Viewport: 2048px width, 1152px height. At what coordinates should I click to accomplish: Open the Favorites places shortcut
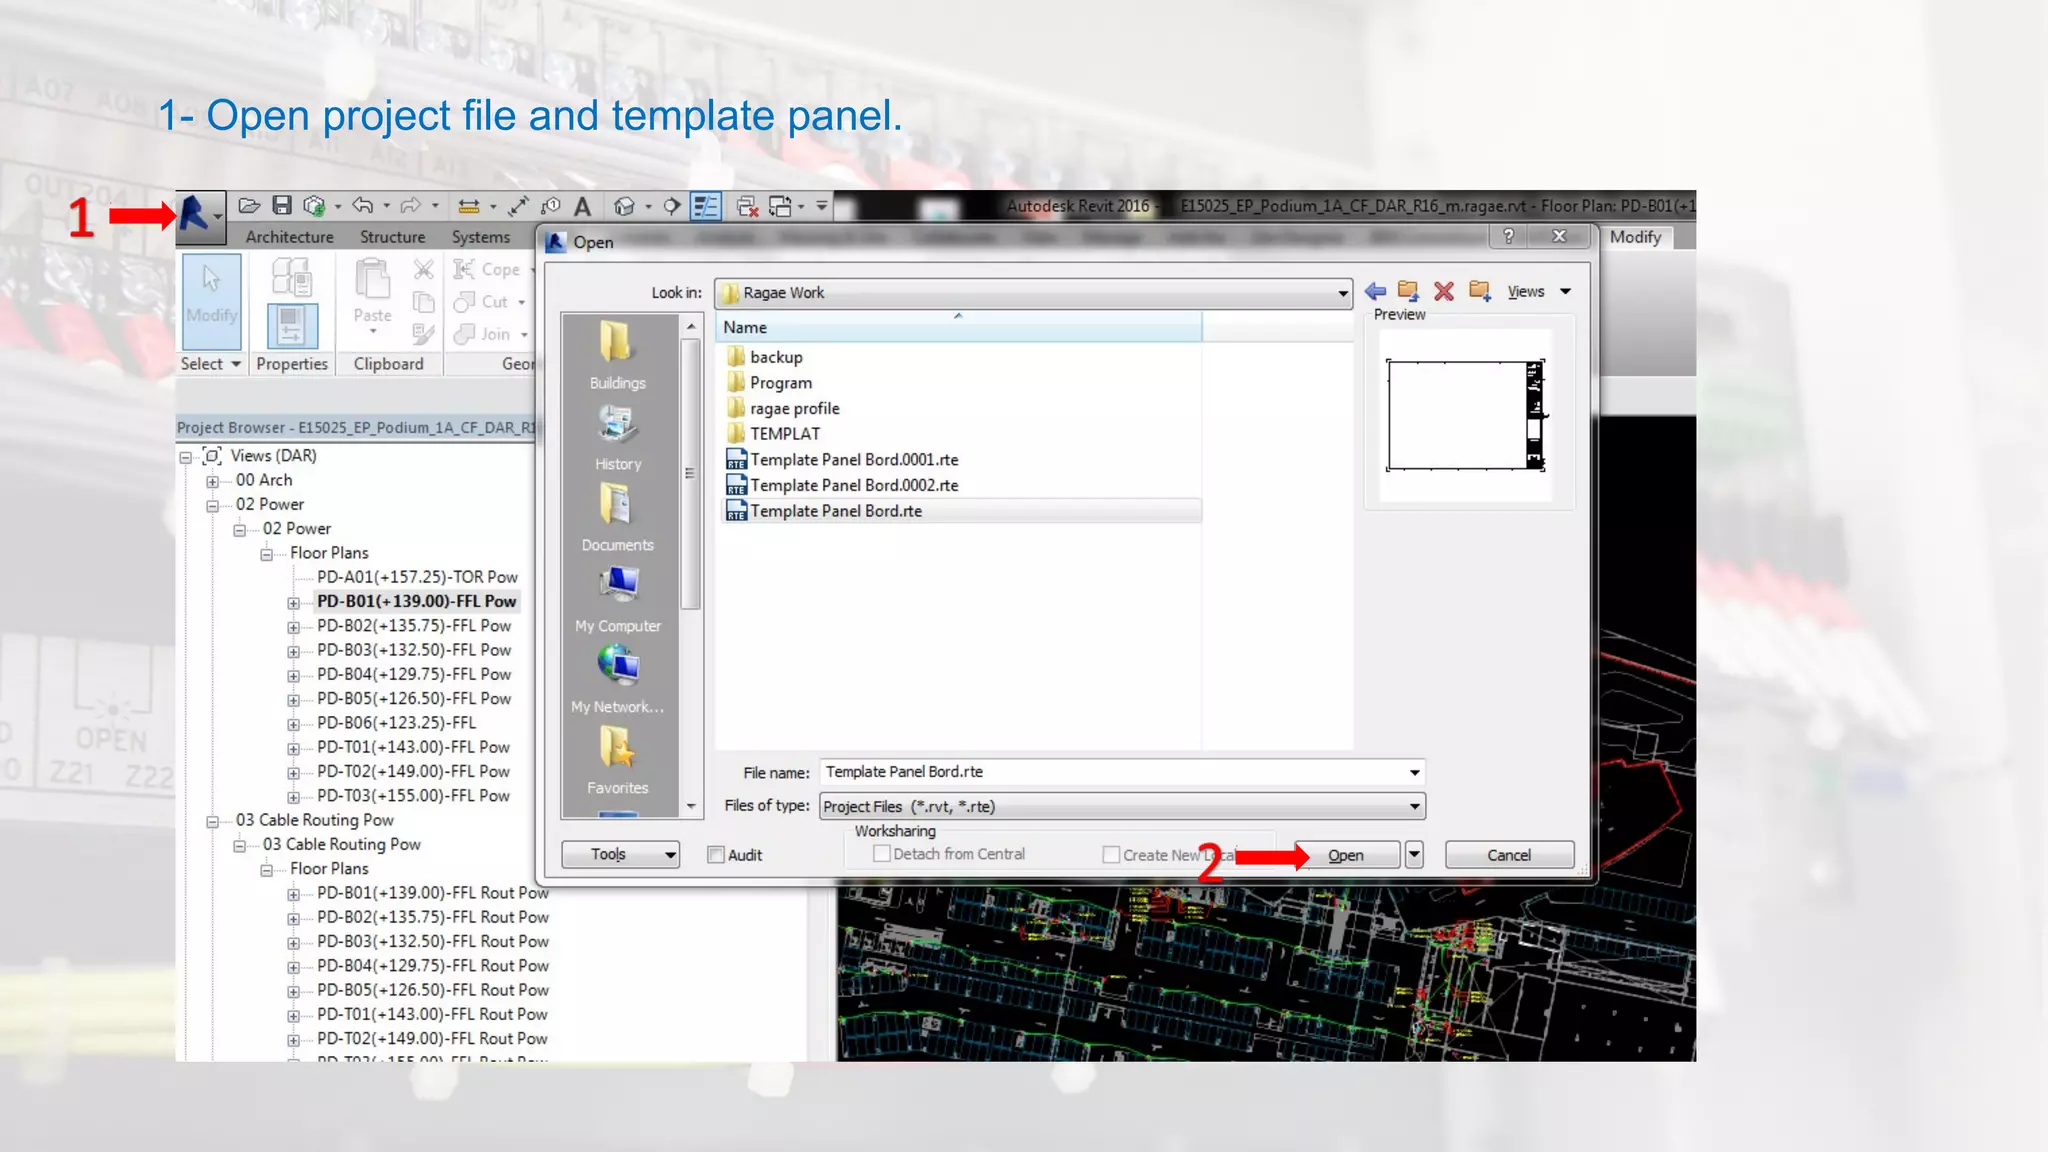tap(617, 760)
